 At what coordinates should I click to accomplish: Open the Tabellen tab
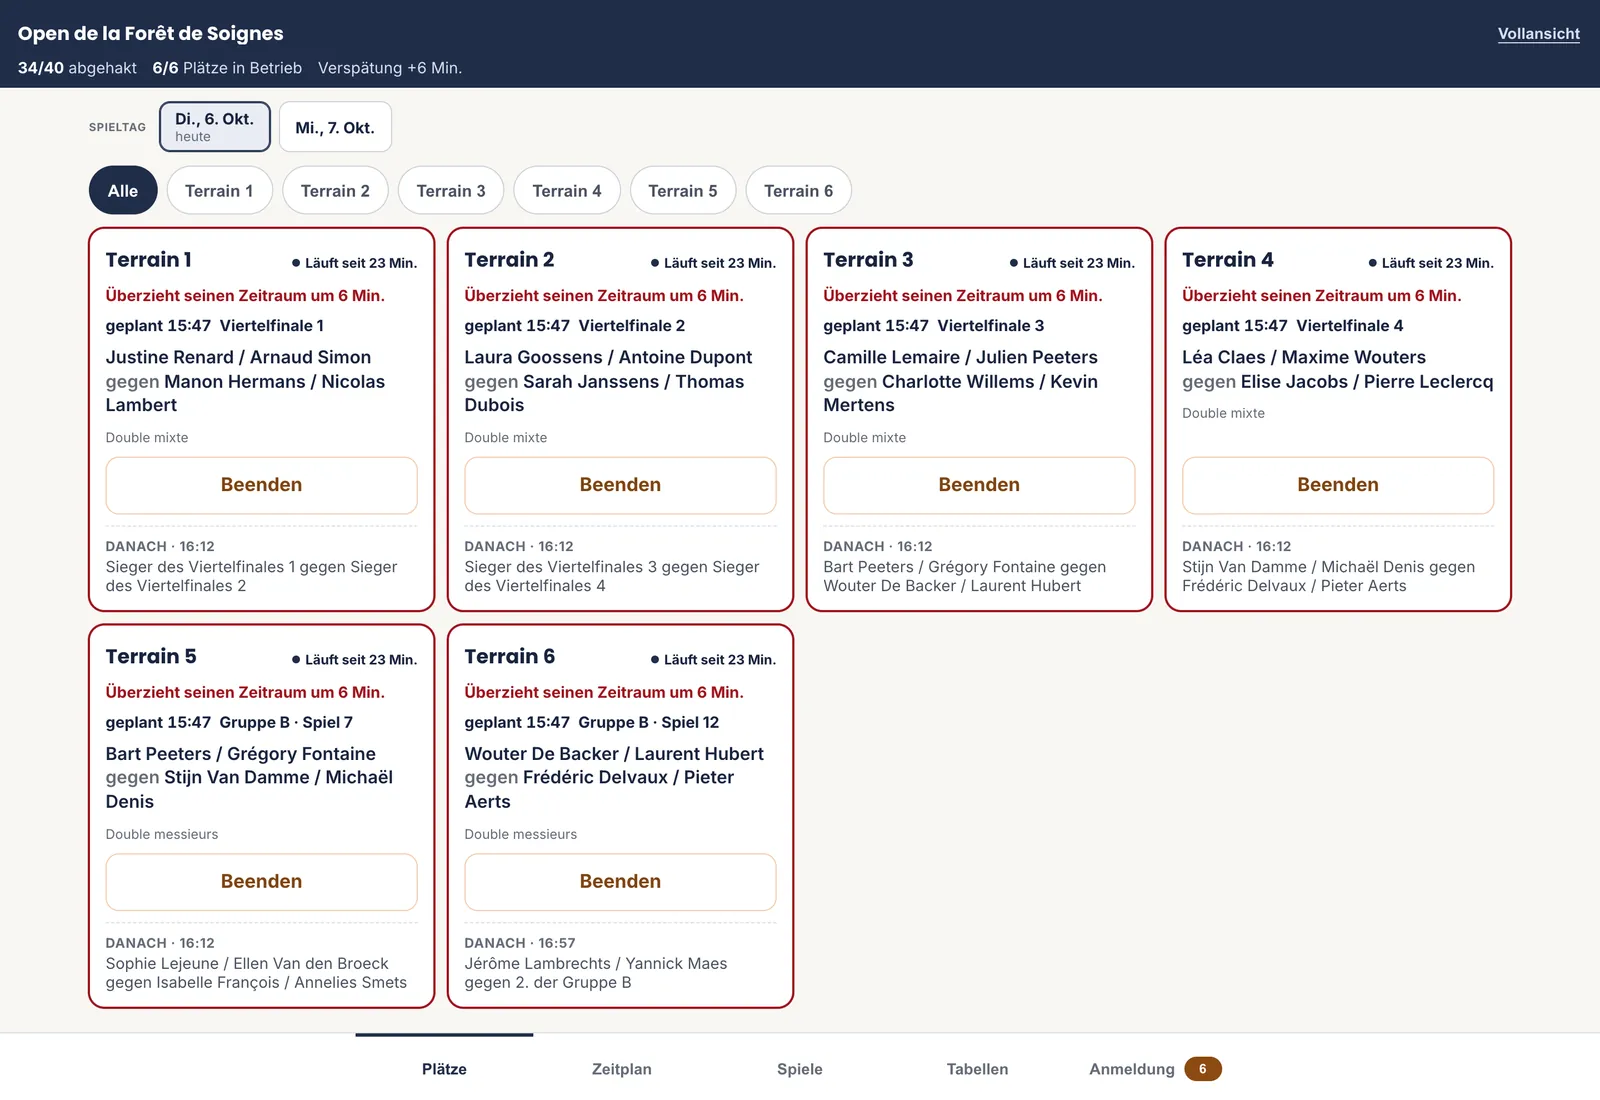(x=978, y=1069)
